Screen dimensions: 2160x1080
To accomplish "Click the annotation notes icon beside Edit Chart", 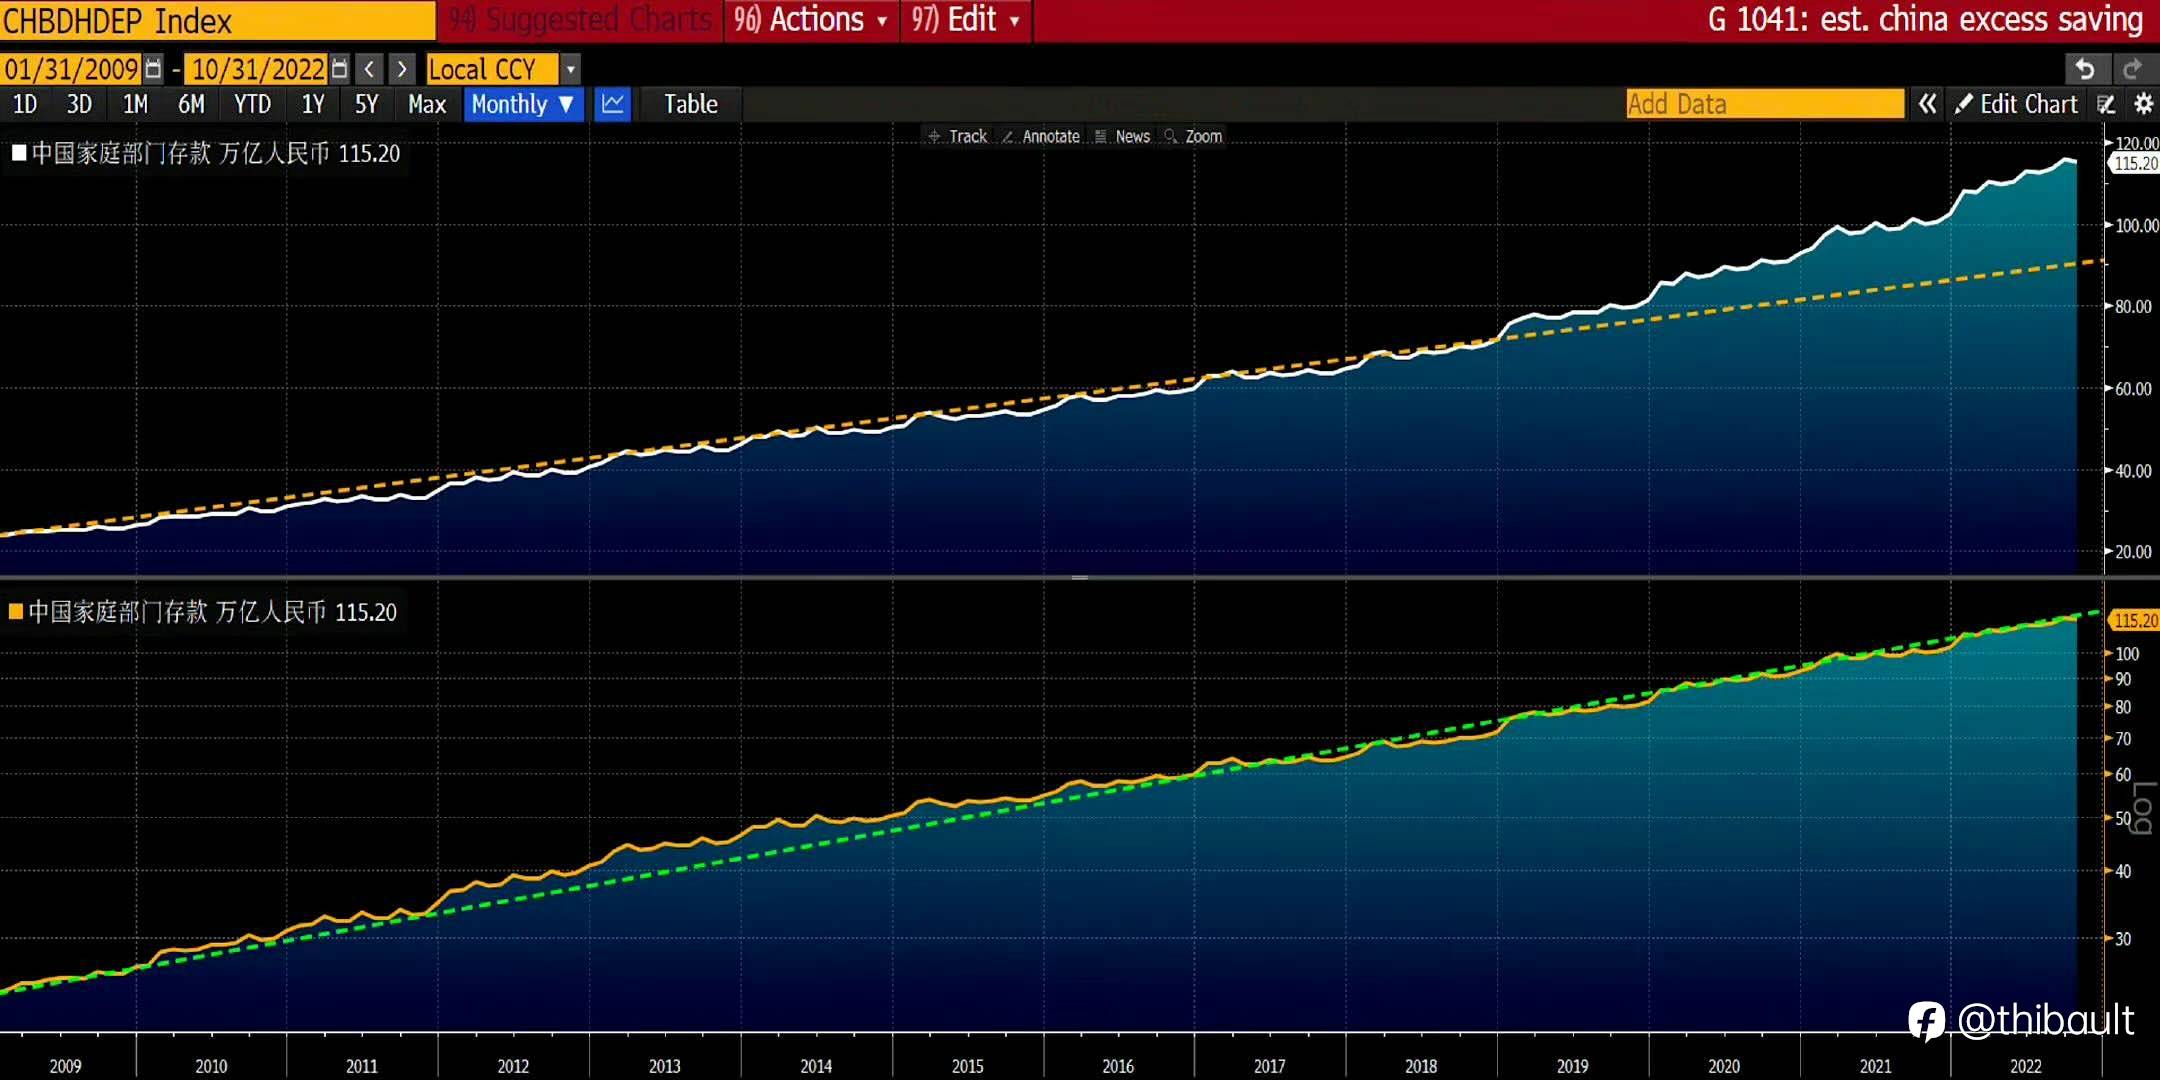I will pos(2106,104).
